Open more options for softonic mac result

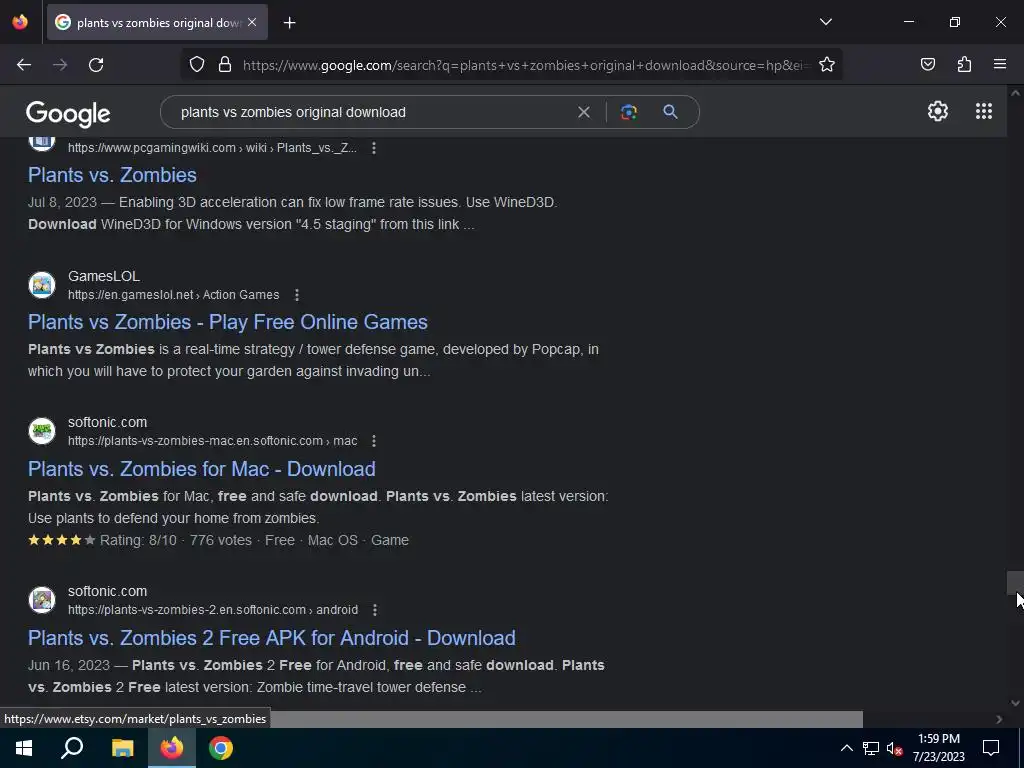pyautogui.click(x=374, y=441)
